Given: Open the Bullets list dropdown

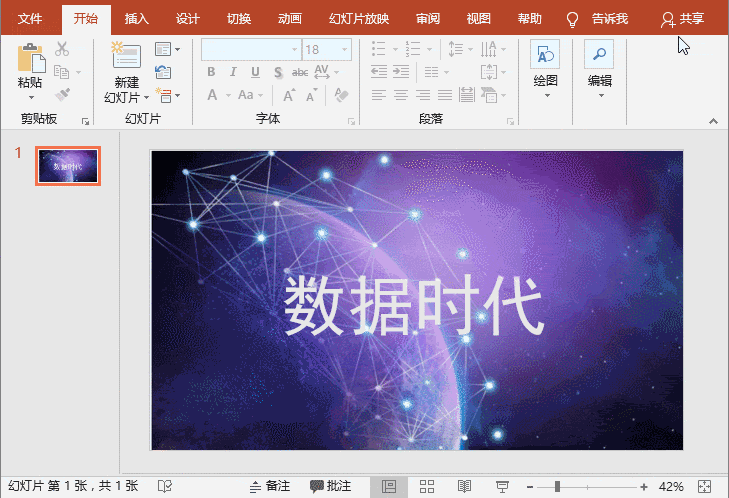Looking at the screenshot, I should tap(395, 49).
